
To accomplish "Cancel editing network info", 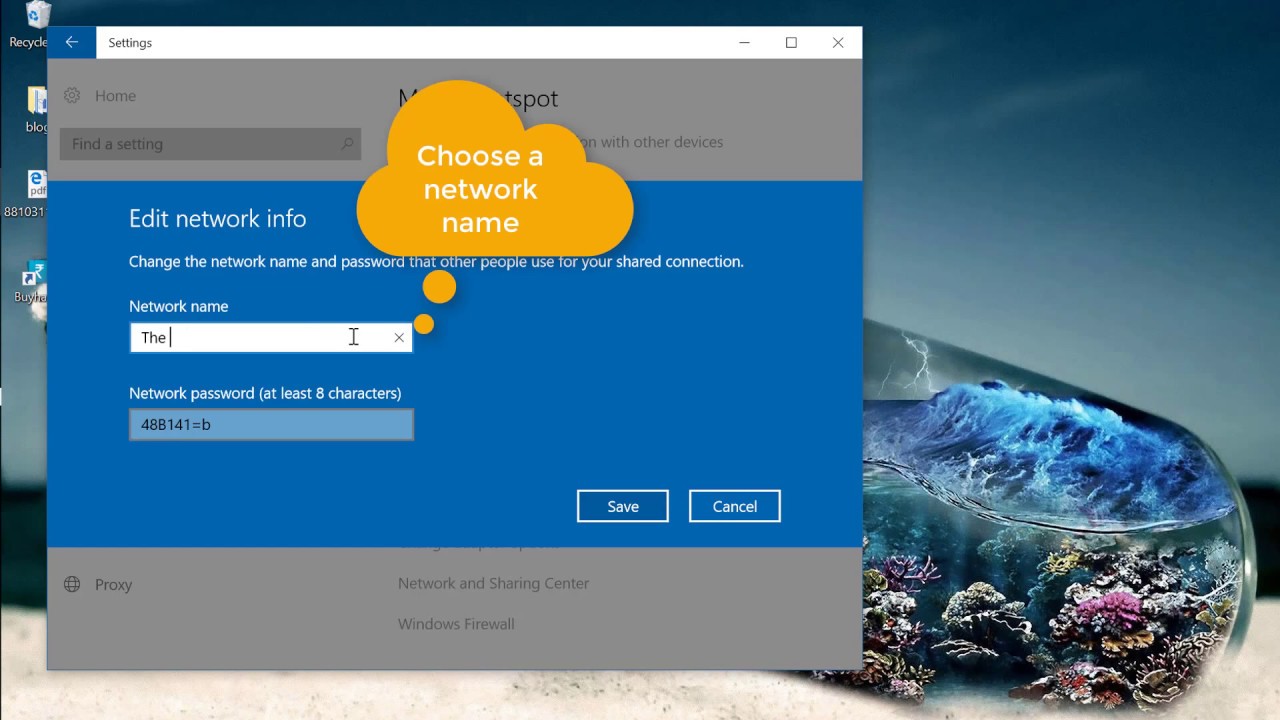I will (x=735, y=506).
